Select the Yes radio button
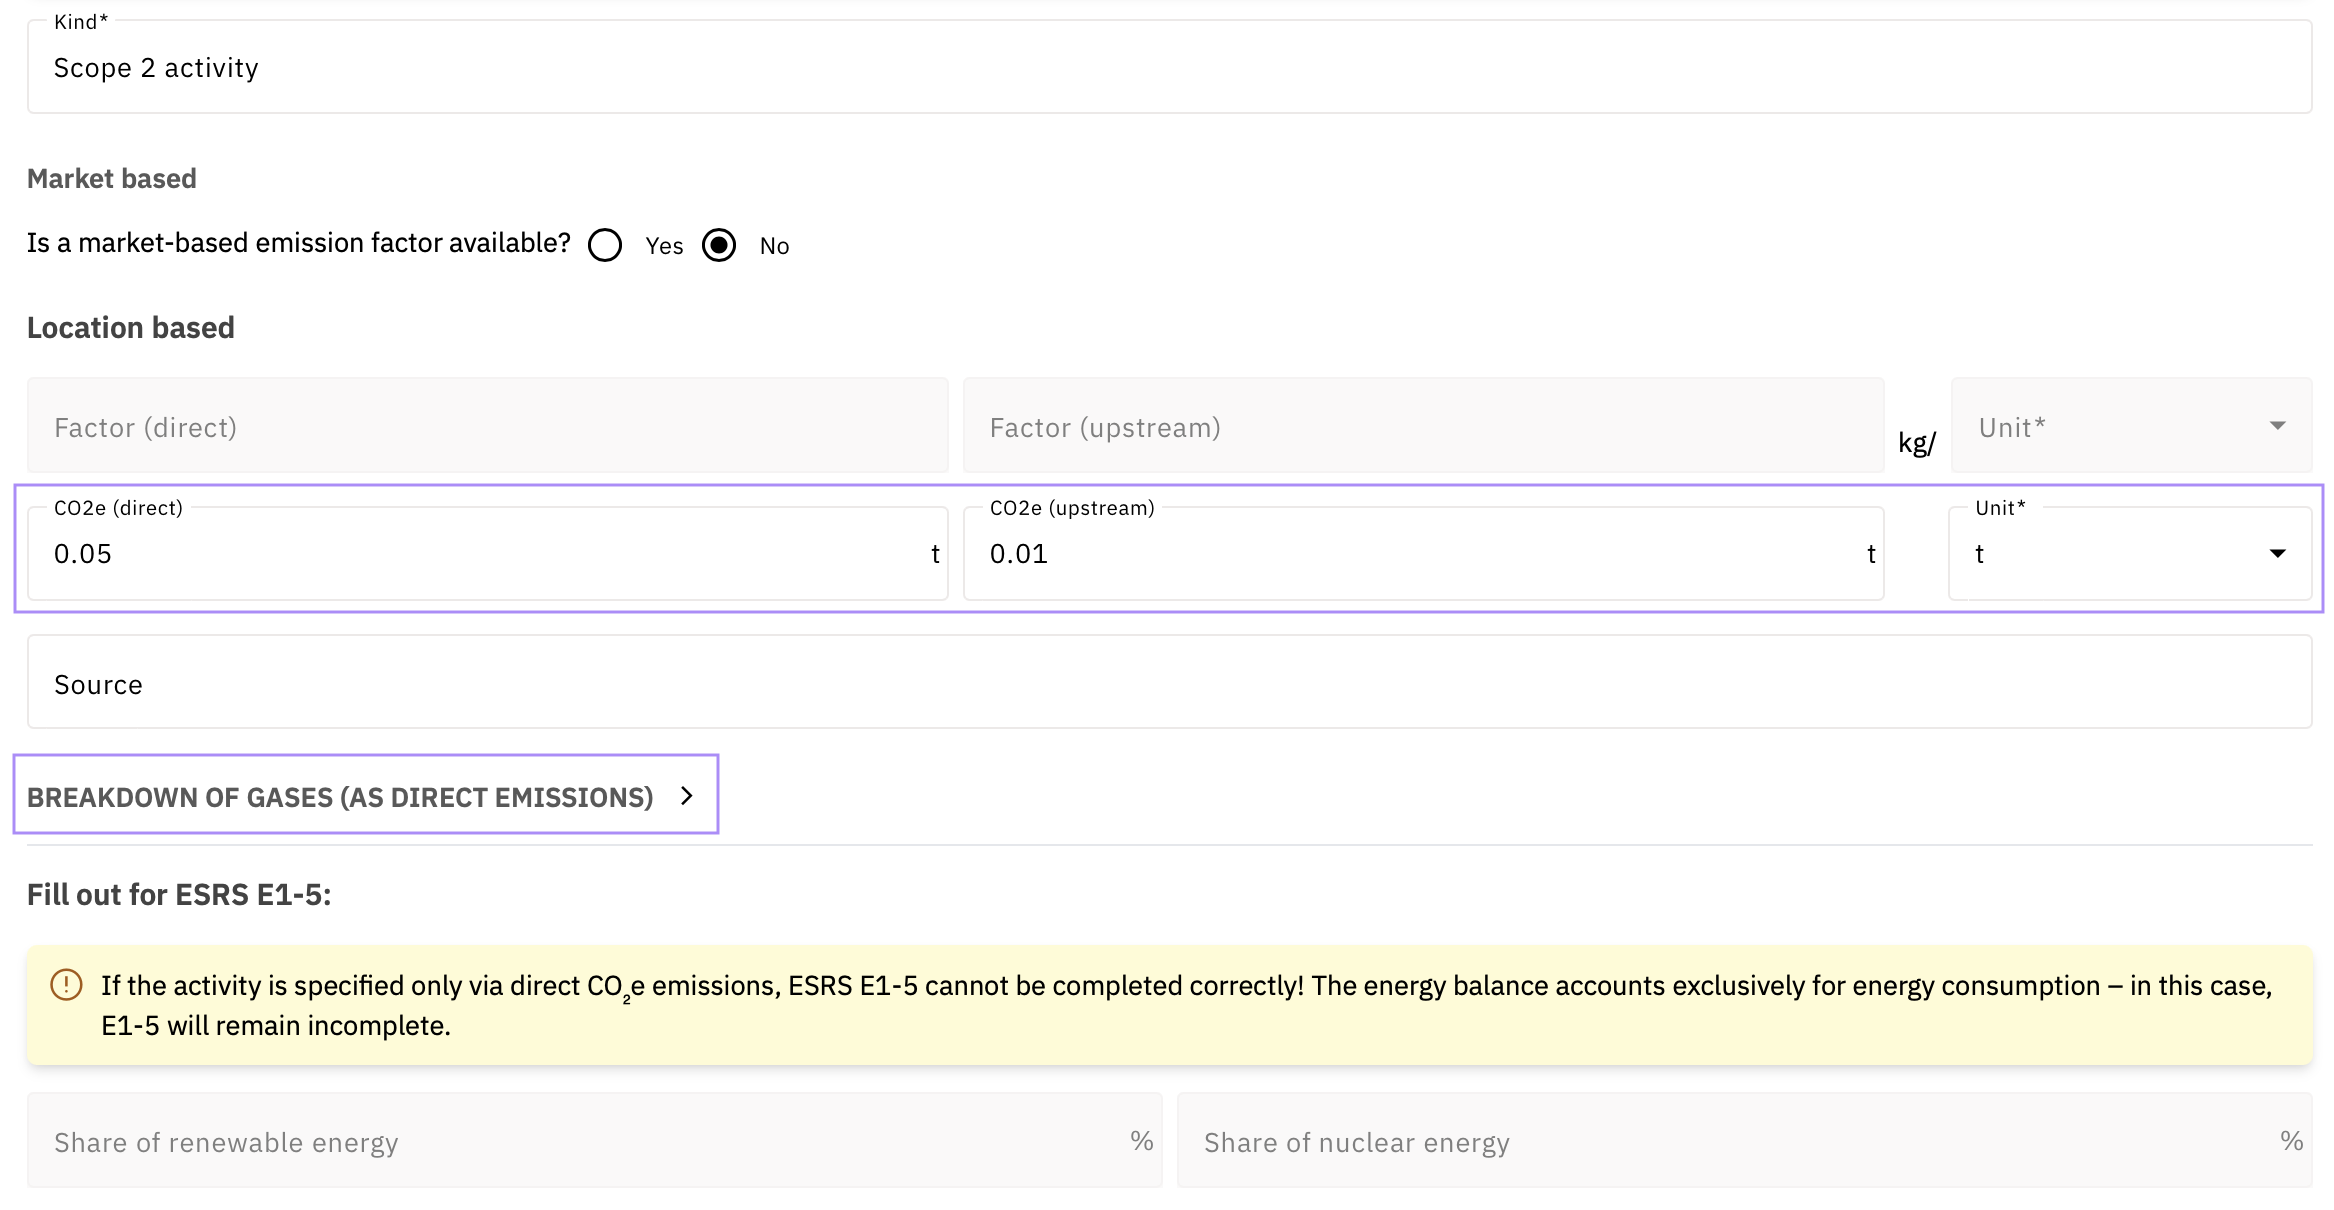Screen dimensions: 2334x1210 pos(605,245)
